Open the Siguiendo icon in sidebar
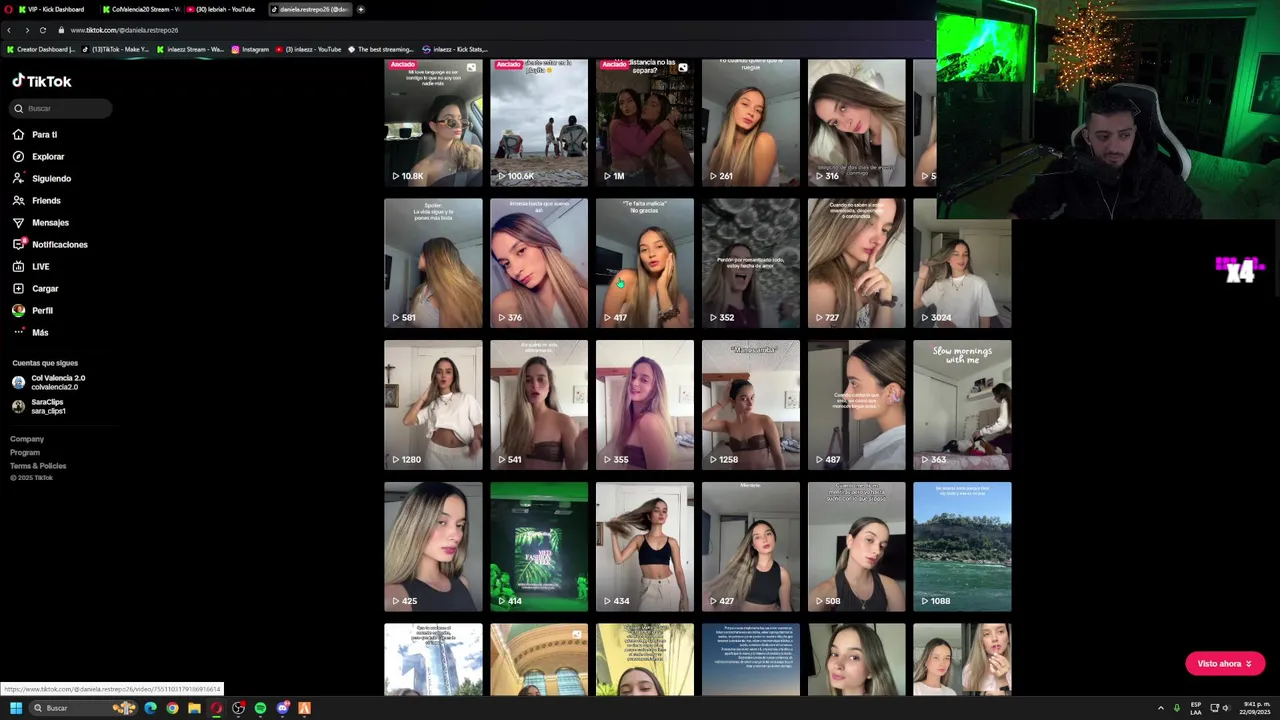This screenshot has width=1280, height=720. coord(18,178)
